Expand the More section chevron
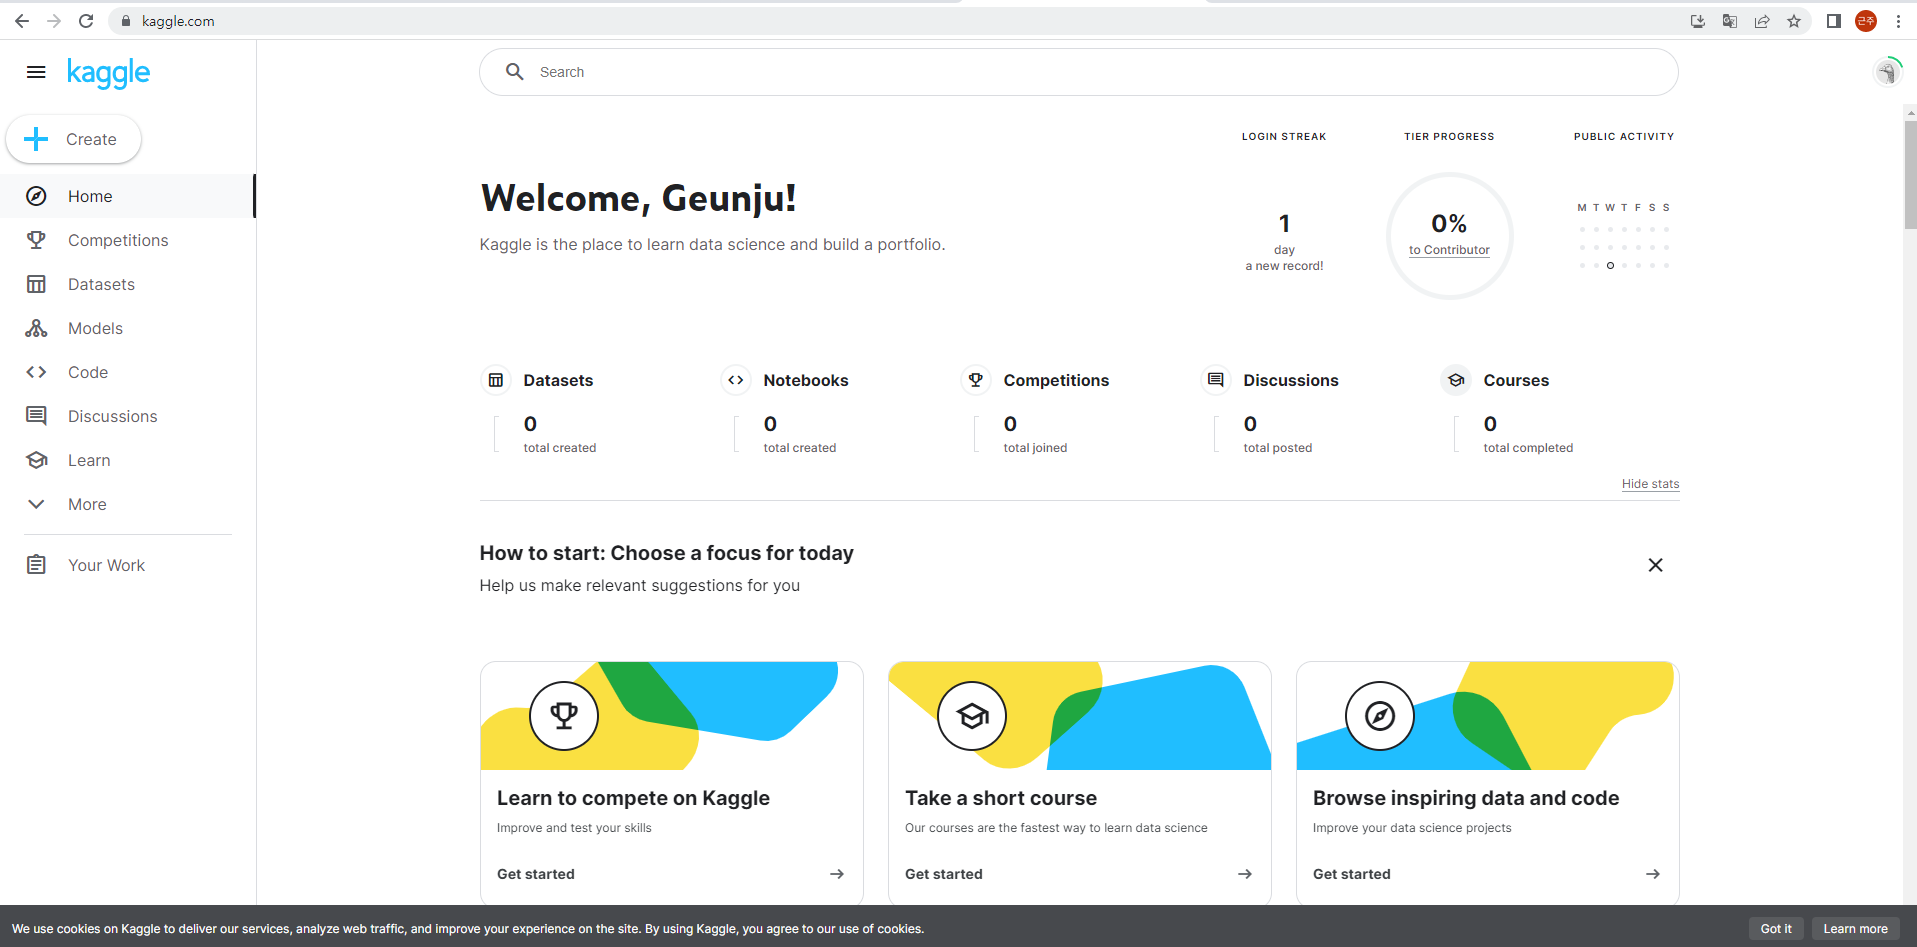1917x947 pixels. point(36,504)
